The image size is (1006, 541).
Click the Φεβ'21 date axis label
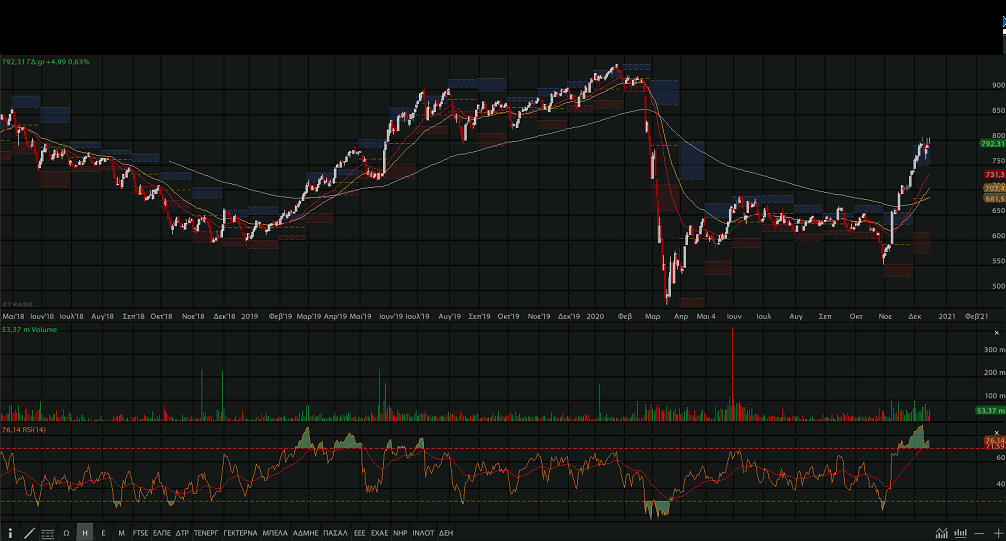coord(976,316)
